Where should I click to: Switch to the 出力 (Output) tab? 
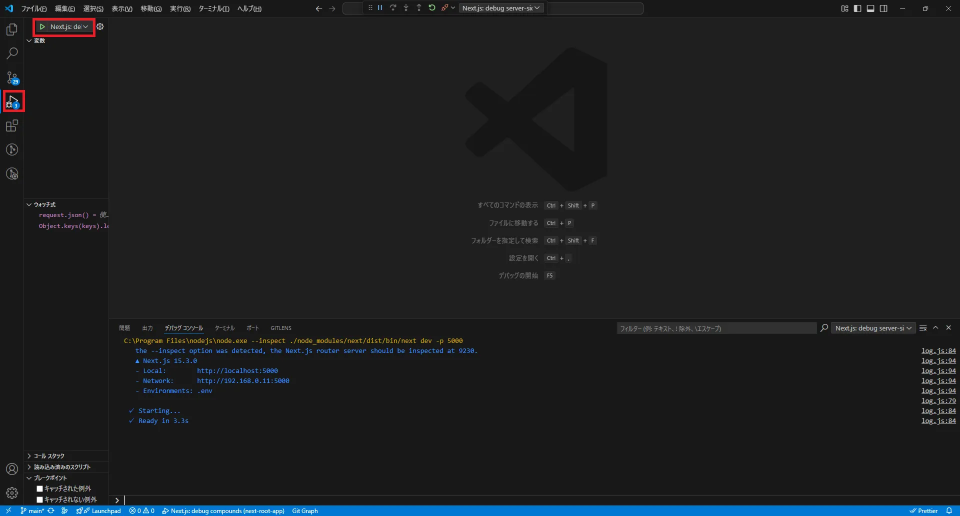click(148, 328)
